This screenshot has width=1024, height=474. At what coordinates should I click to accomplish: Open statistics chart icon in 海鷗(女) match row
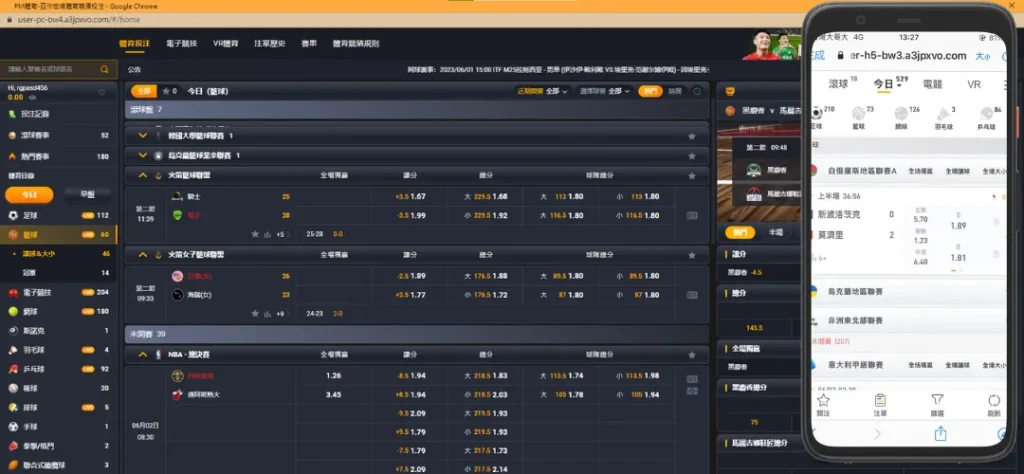[x=267, y=314]
